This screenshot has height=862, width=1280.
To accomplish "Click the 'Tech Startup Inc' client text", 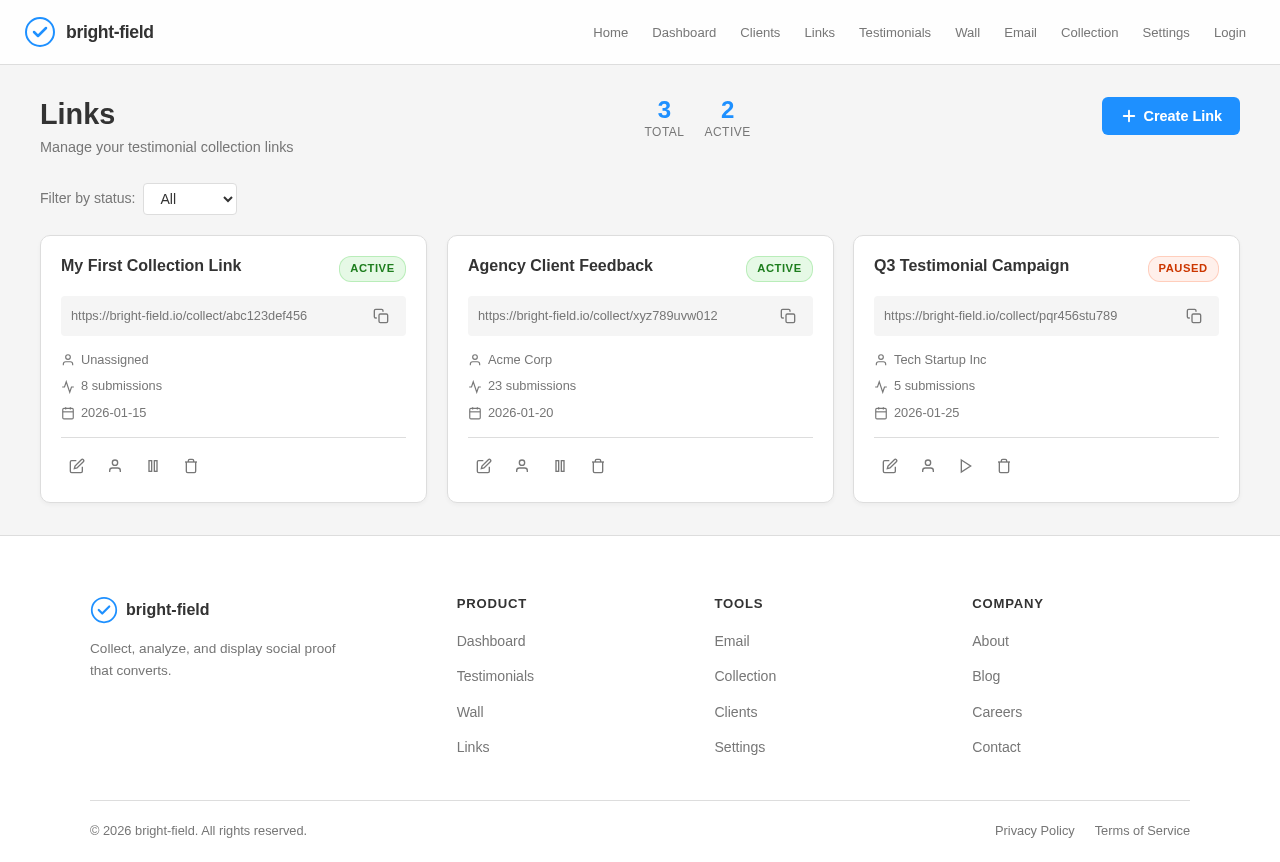I will click(x=940, y=360).
